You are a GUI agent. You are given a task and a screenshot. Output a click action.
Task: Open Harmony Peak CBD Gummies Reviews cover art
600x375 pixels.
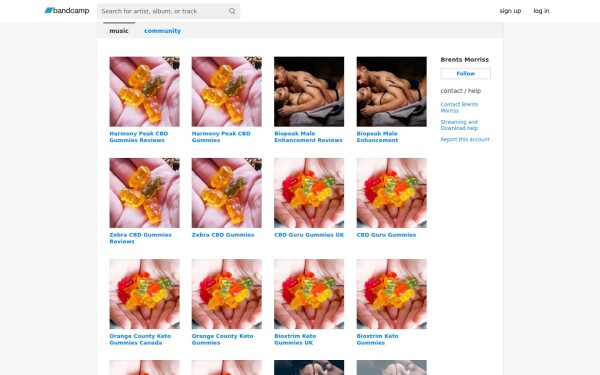click(x=144, y=91)
